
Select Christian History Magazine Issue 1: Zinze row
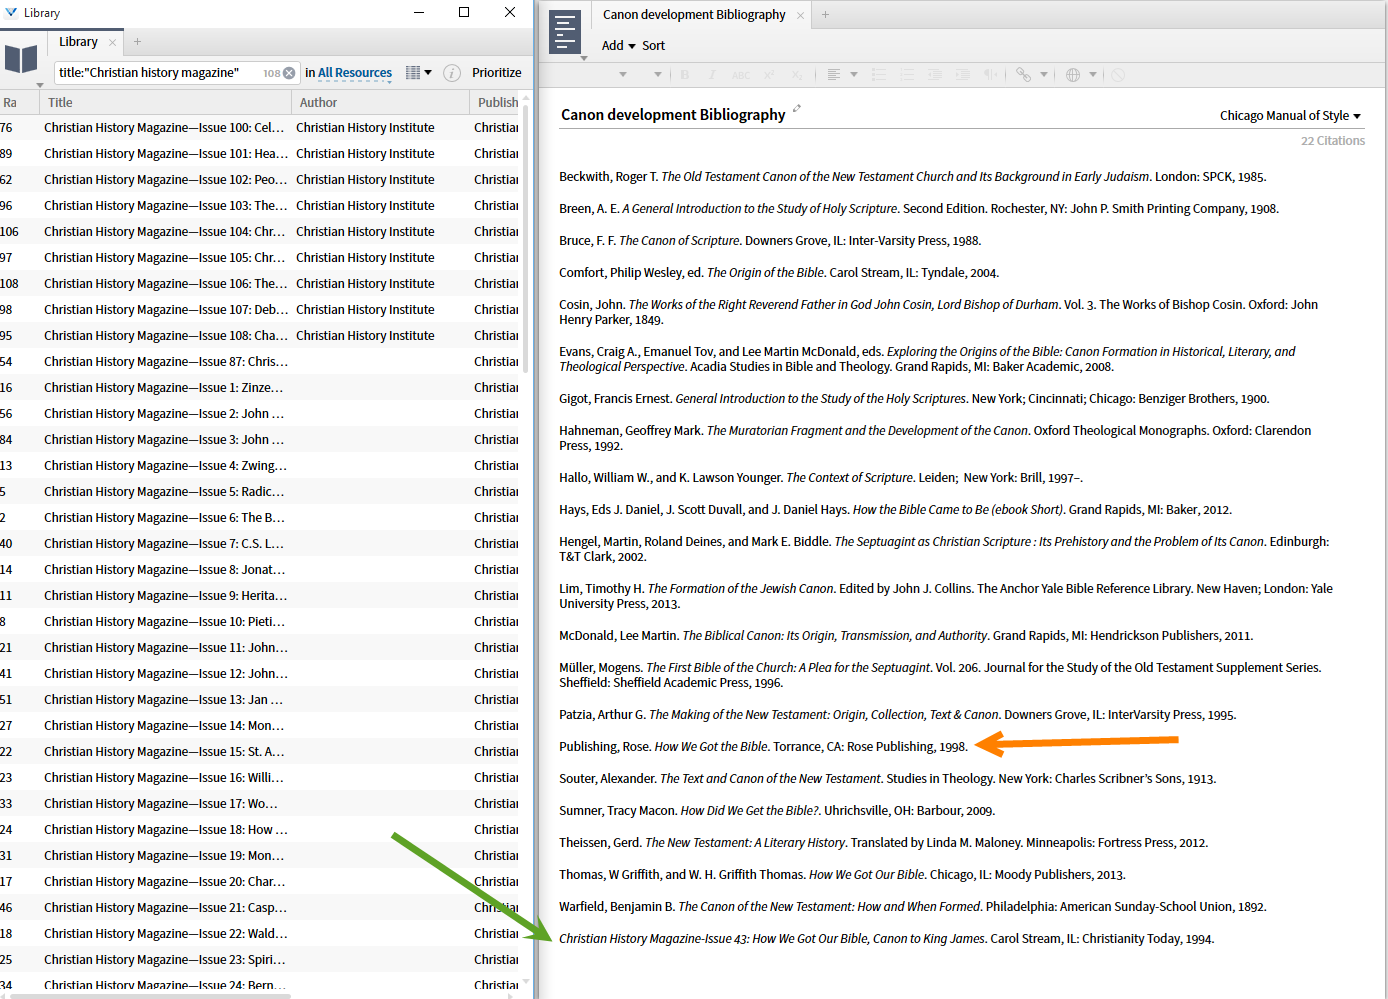[260, 388]
